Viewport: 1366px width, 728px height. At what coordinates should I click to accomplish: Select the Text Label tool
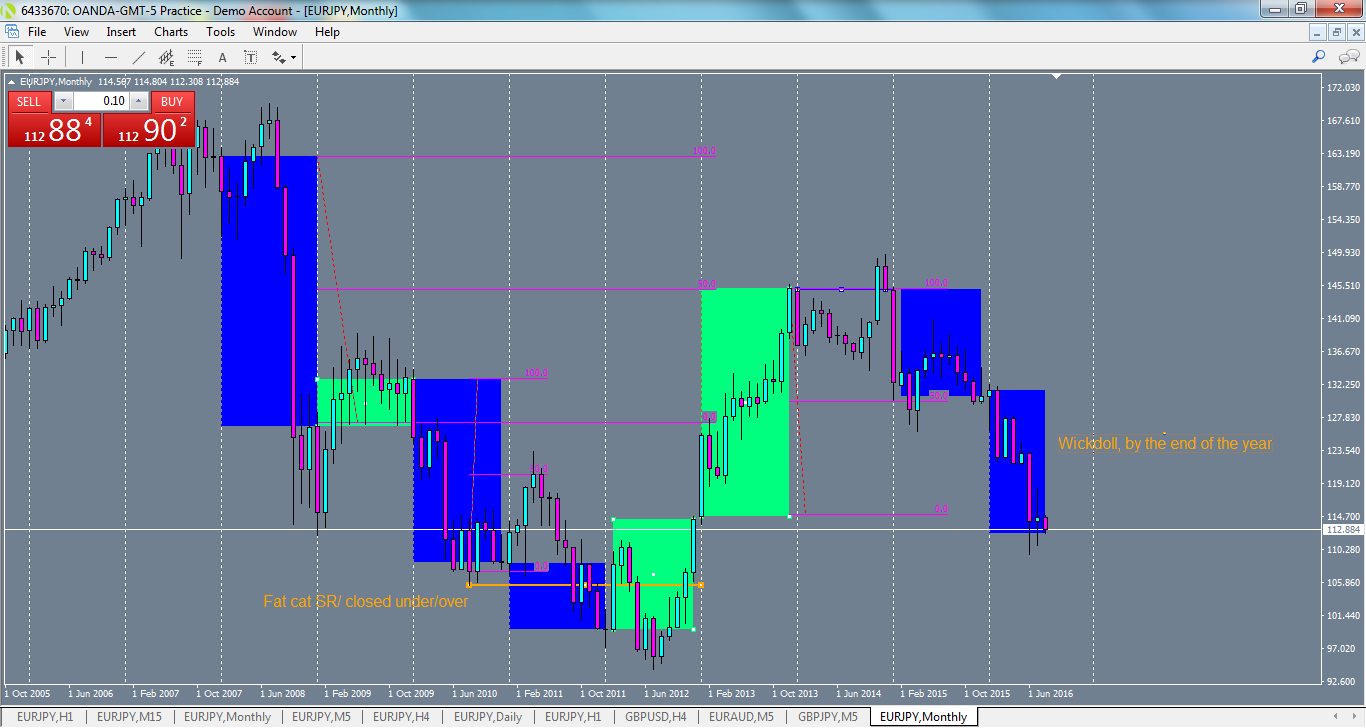[250, 57]
